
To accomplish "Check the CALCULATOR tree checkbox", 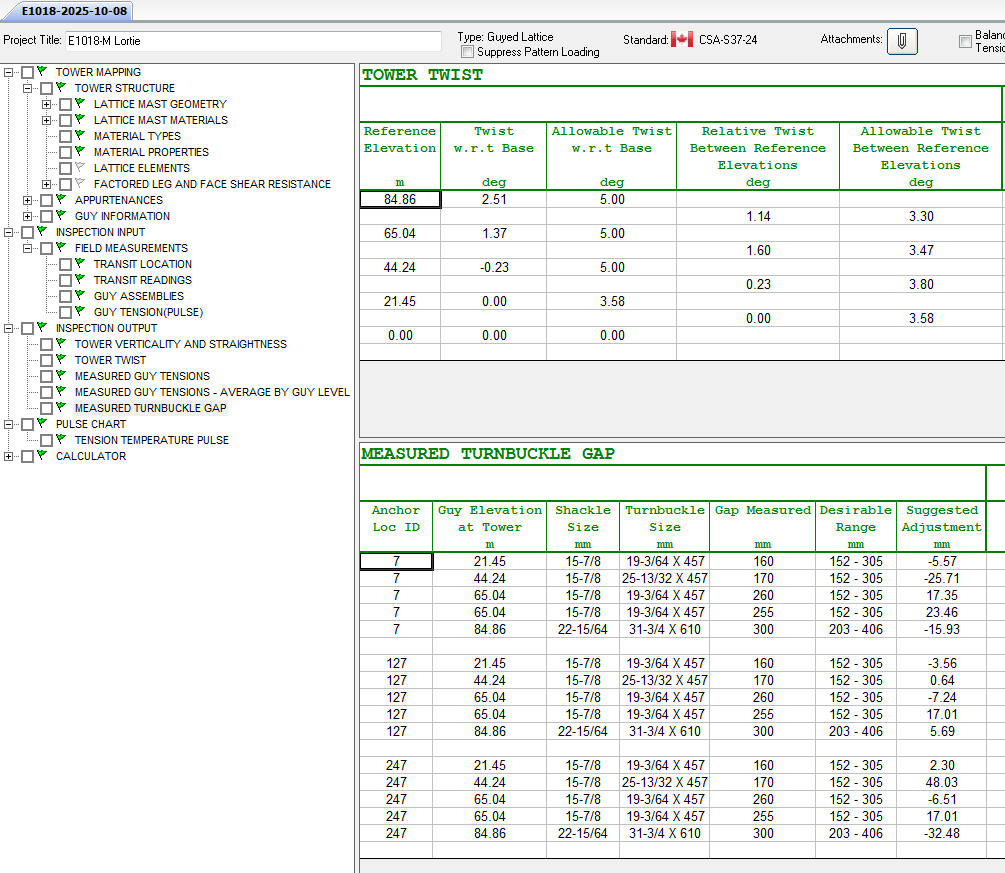I will pos(28,457).
